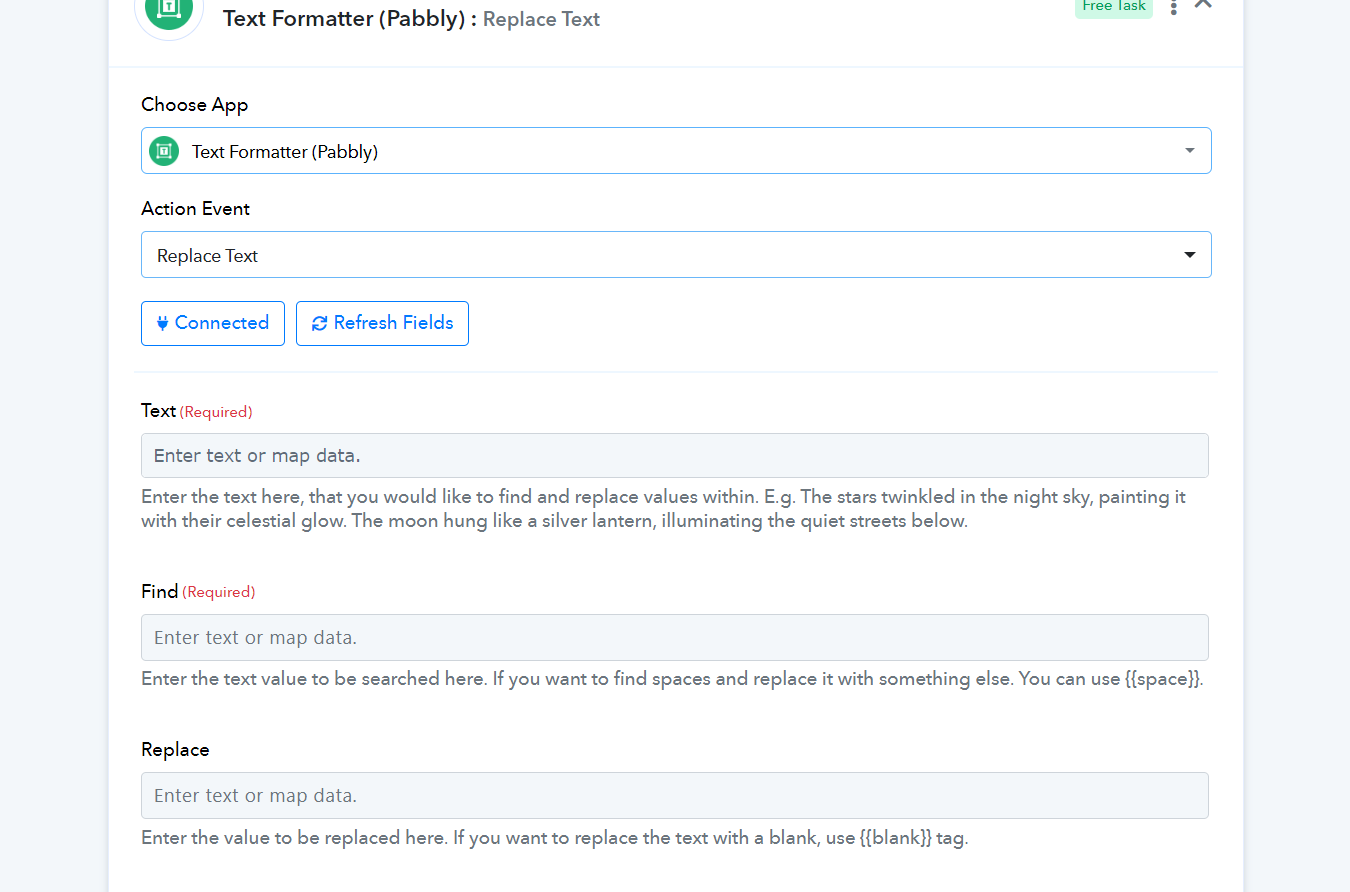The height and width of the screenshot is (892, 1350).
Task: Click the help text mentioning {{space}}
Action: pos(672,679)
